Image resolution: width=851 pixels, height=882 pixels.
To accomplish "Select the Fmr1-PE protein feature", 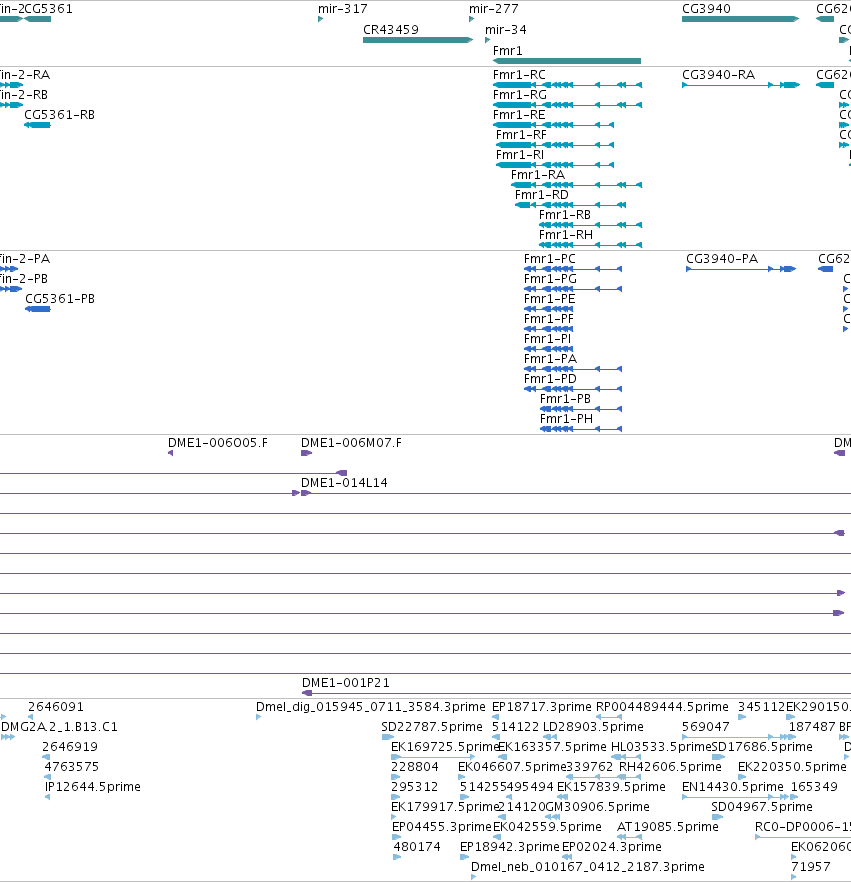I will [548, 309].
